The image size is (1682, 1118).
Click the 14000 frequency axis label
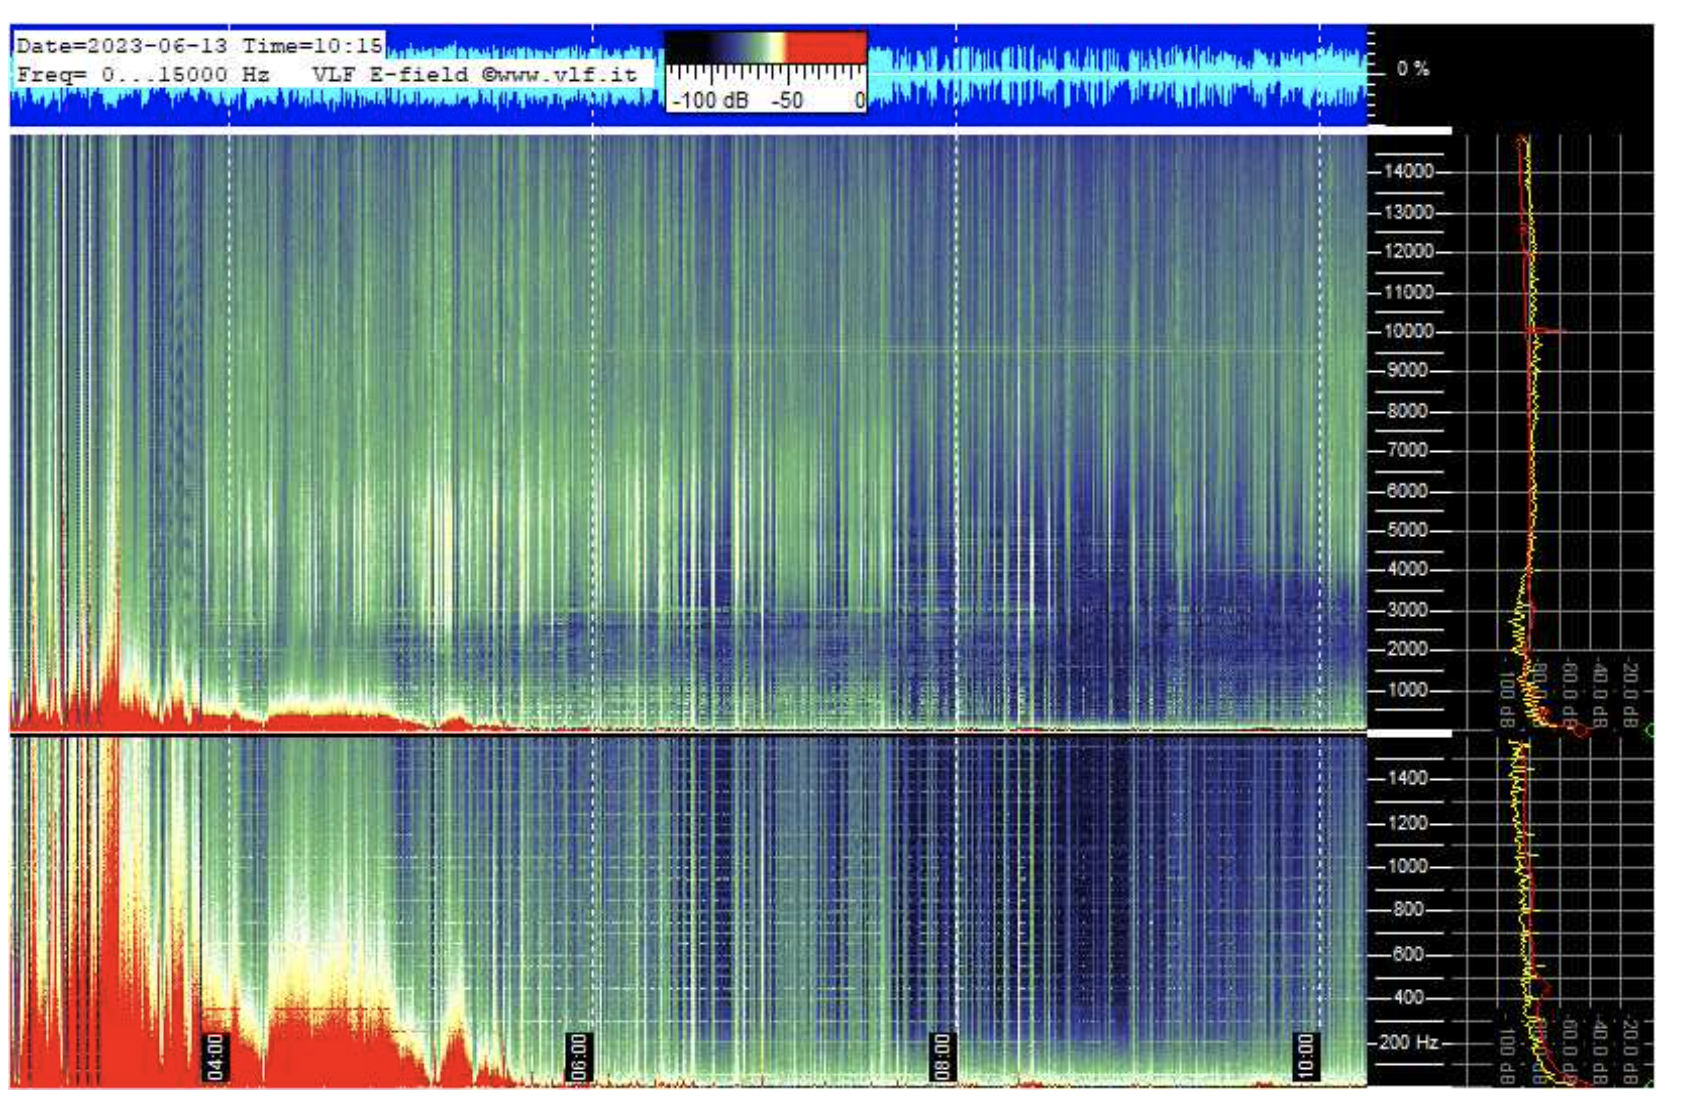coord(1408,171)
